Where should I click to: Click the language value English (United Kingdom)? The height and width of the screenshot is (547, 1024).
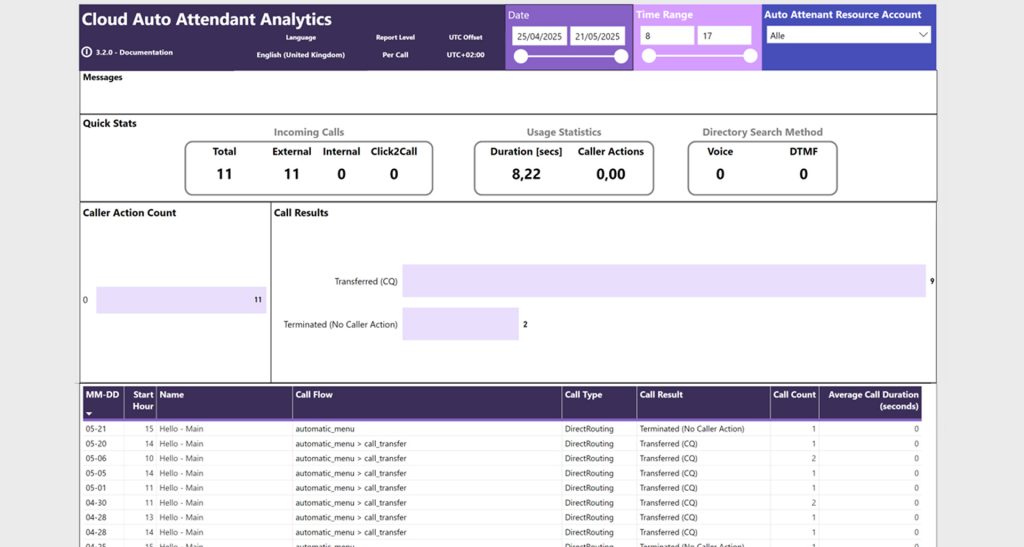[x=300, y=55]
